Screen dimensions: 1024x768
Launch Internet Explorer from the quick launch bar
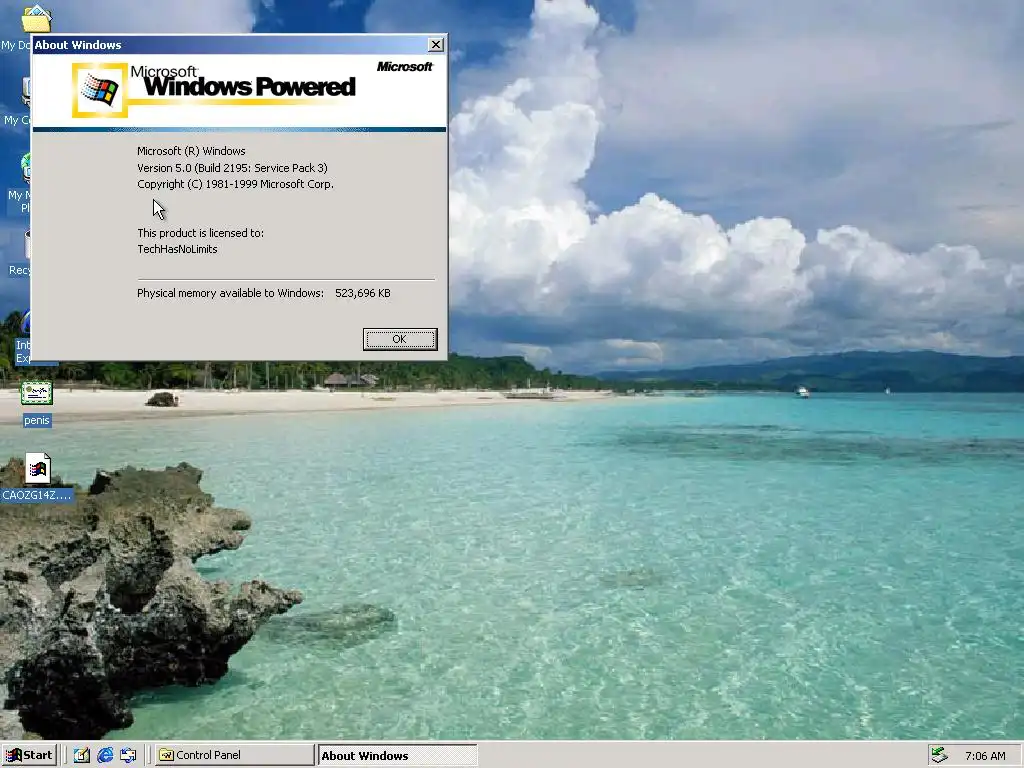pos(105,755)
